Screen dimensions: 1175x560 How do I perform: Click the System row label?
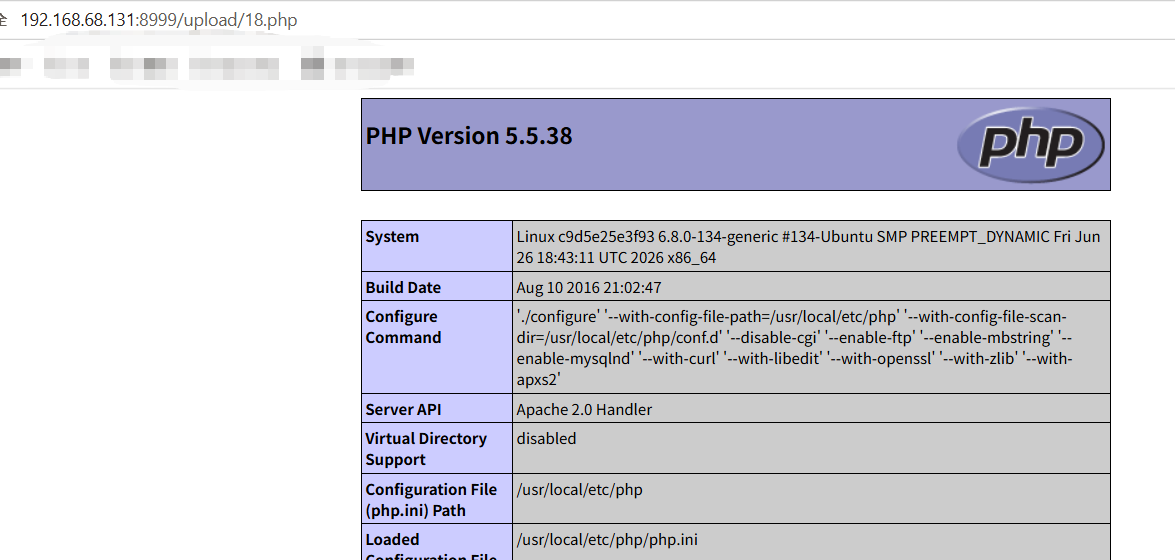[x=392, y=237]
